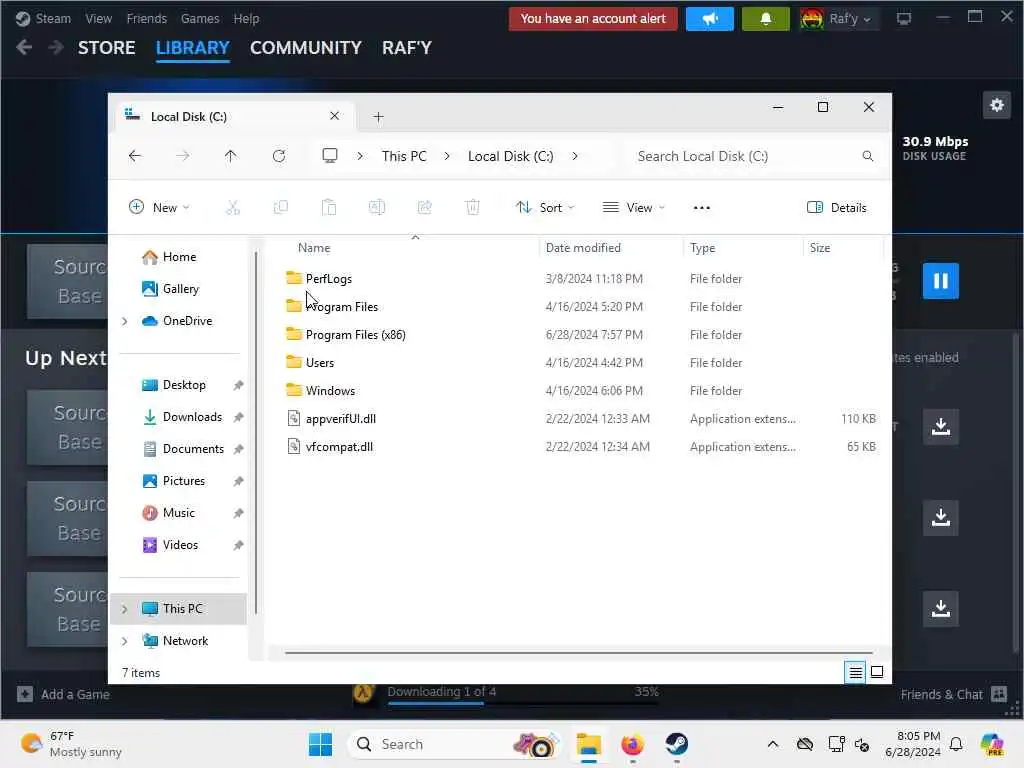Pause the Steam download
The width and height of the screenshot is (1024, 768).
point(940,281)
